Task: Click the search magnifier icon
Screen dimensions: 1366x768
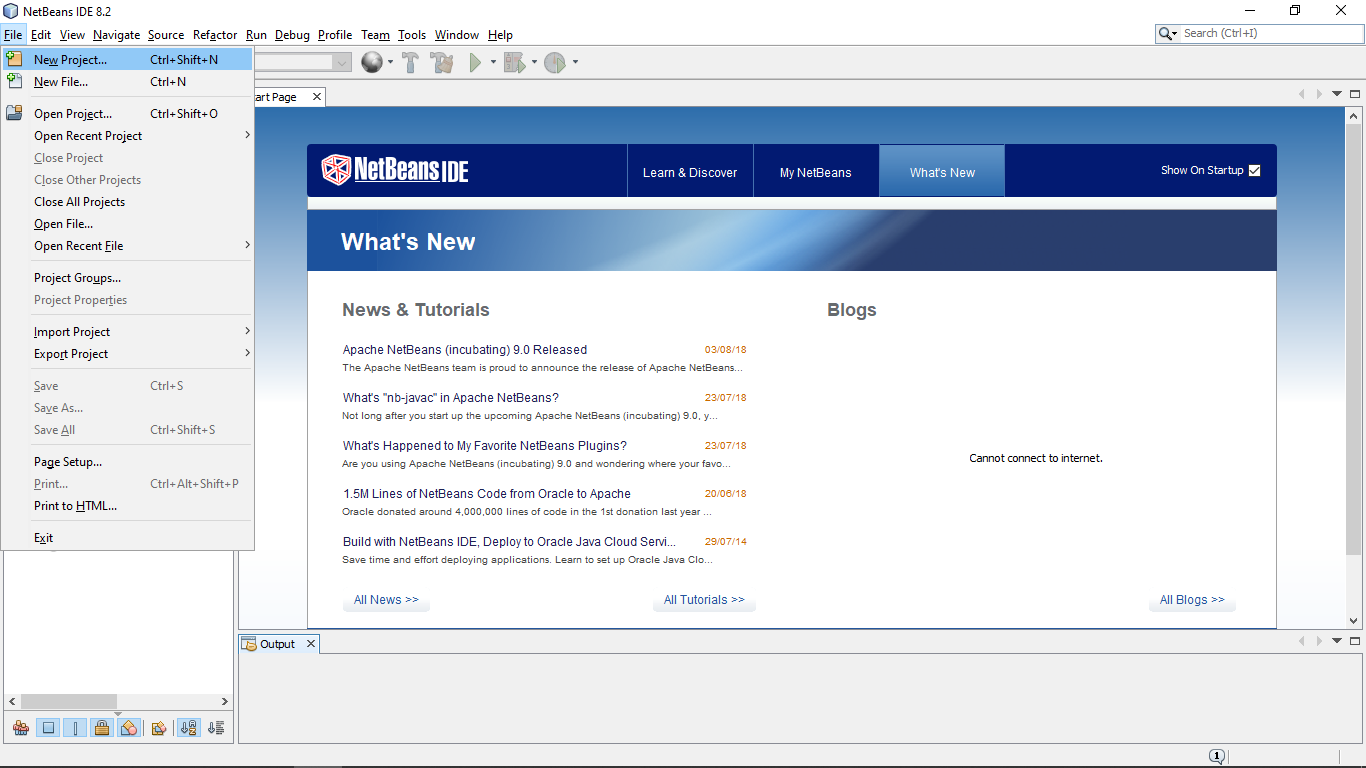Action: click(x=1165, y=33)
